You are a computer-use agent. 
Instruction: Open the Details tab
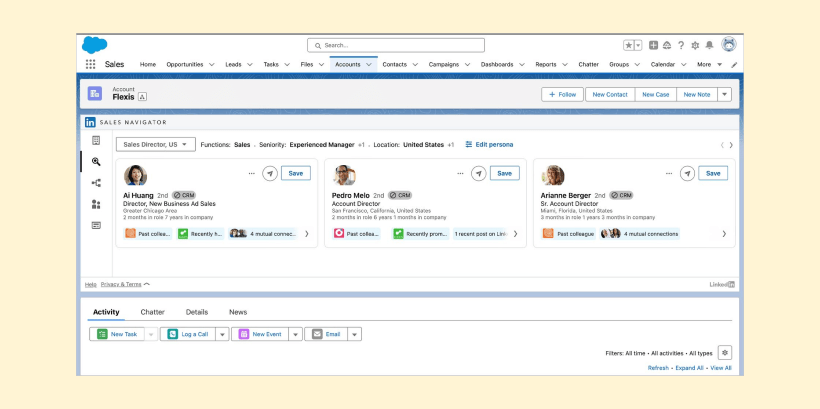coord(197,312)
